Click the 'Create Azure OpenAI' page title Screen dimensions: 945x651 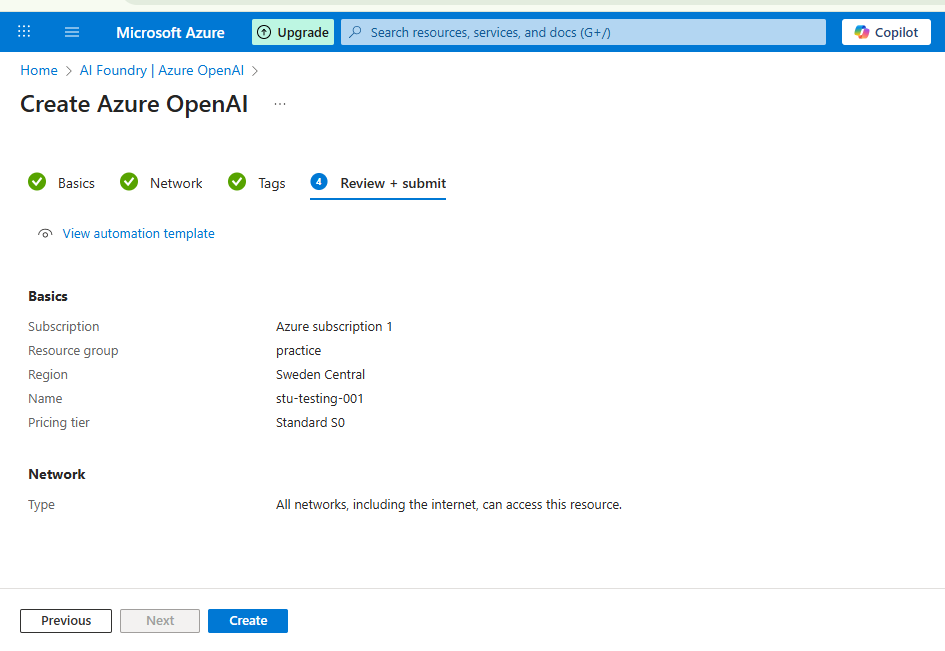[x=134, y=104]
